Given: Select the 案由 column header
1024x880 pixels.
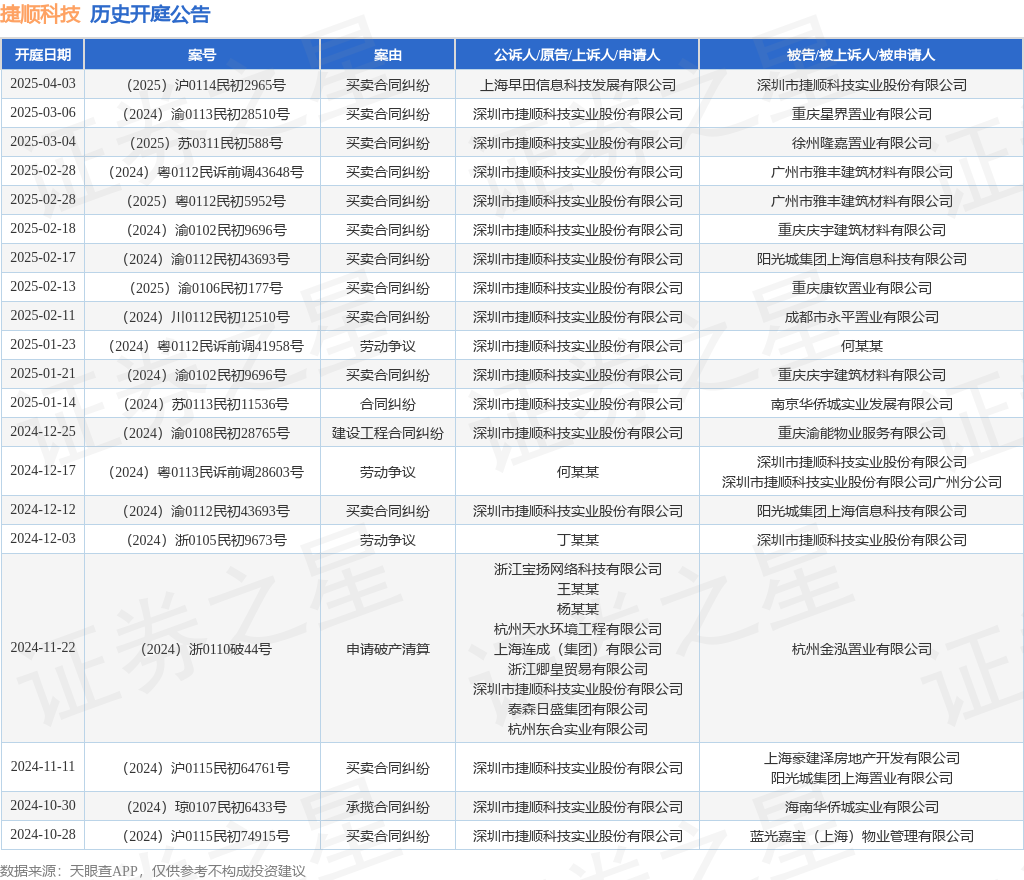Looking at the screenshot, I should coord(388,55).
